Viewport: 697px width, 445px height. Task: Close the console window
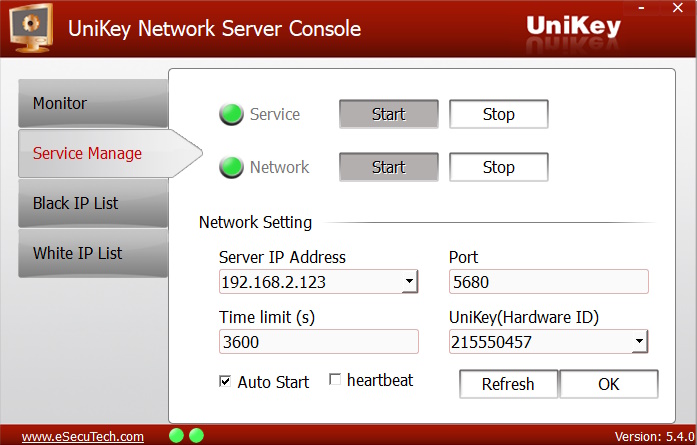(x=678, y=8)
